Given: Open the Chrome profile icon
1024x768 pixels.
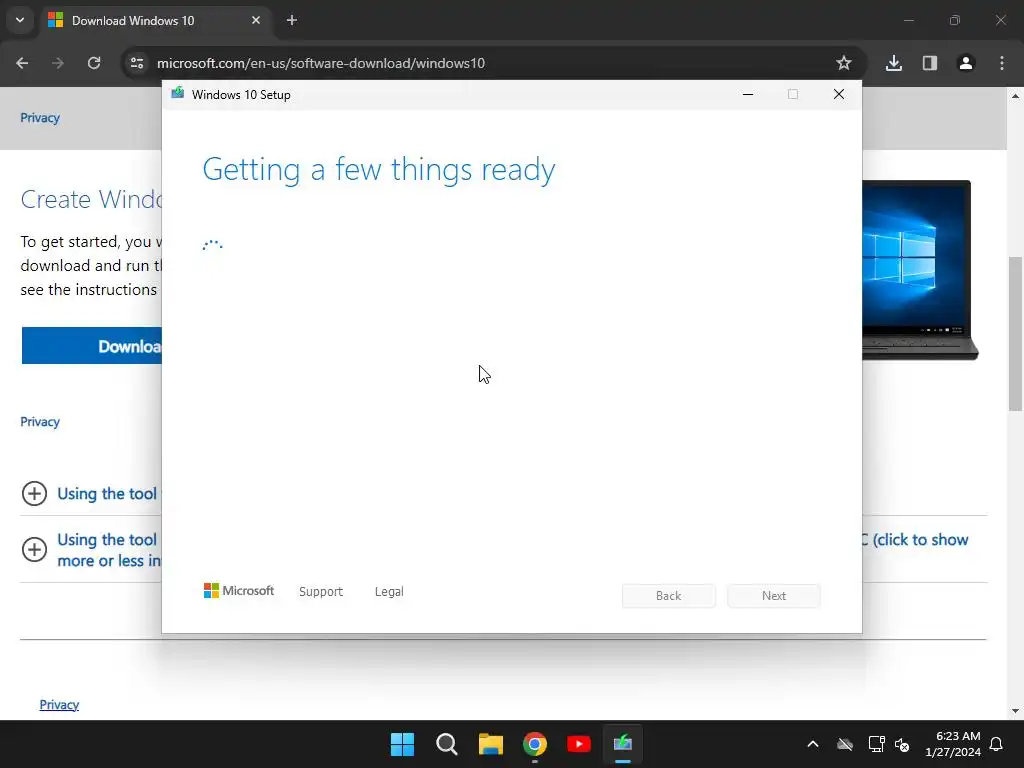Looking at the screenshot, I should 966,63.
